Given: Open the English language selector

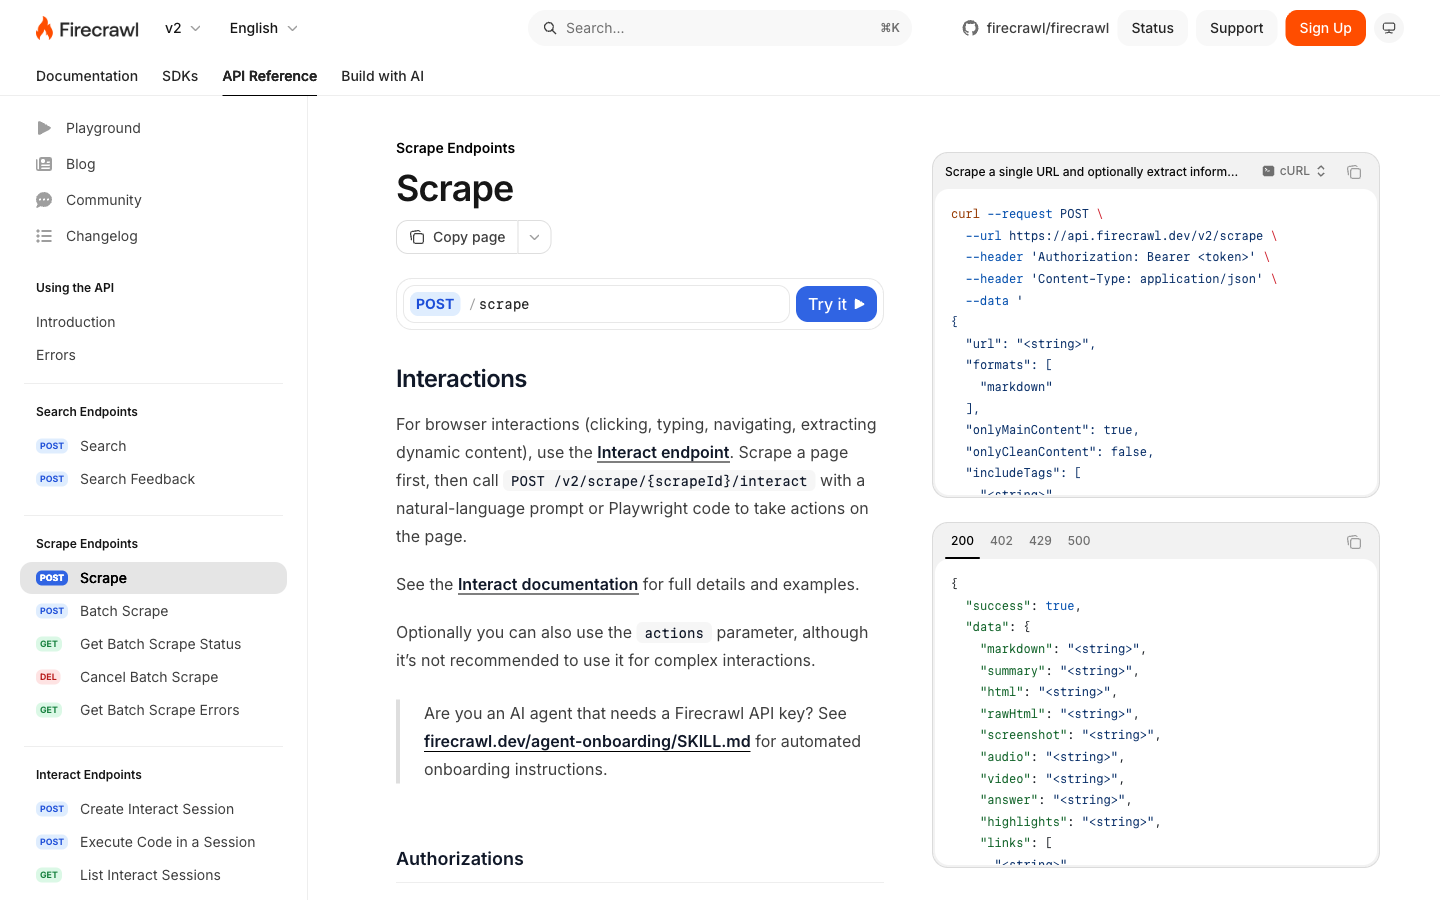Looking at the screenshot, I should tap(263, 28).
